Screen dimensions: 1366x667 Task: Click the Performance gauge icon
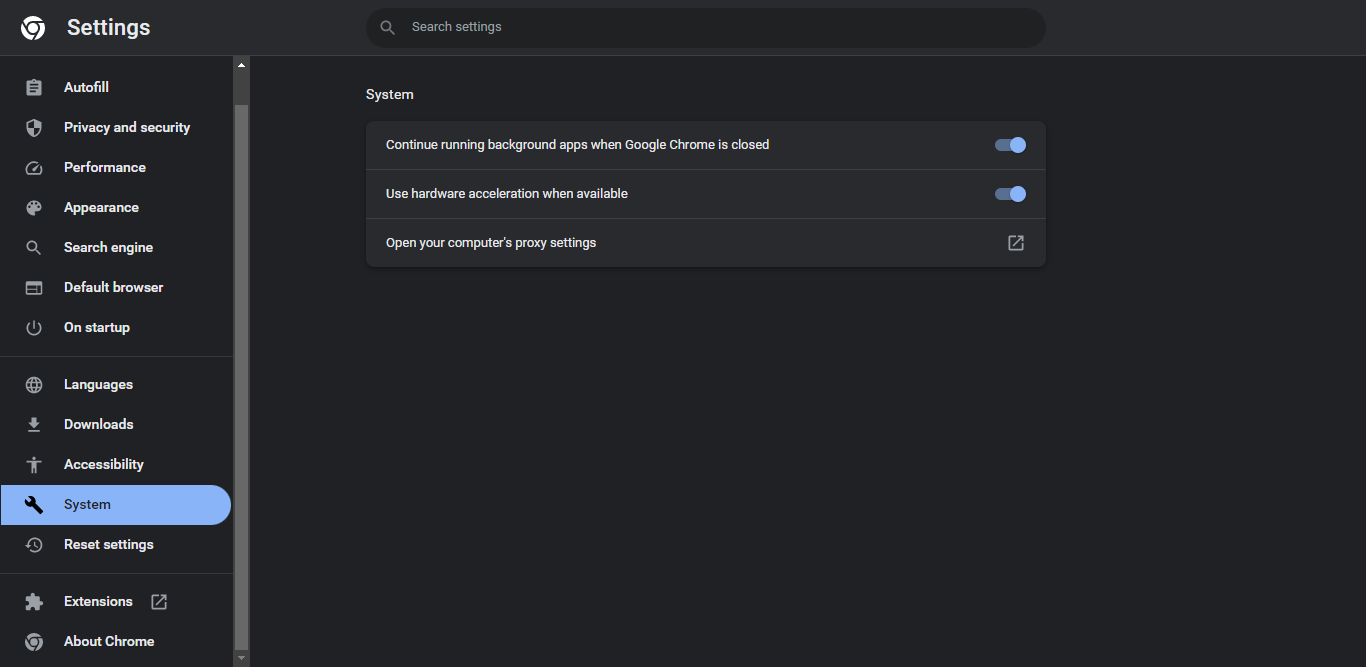(x=34, y=168)
